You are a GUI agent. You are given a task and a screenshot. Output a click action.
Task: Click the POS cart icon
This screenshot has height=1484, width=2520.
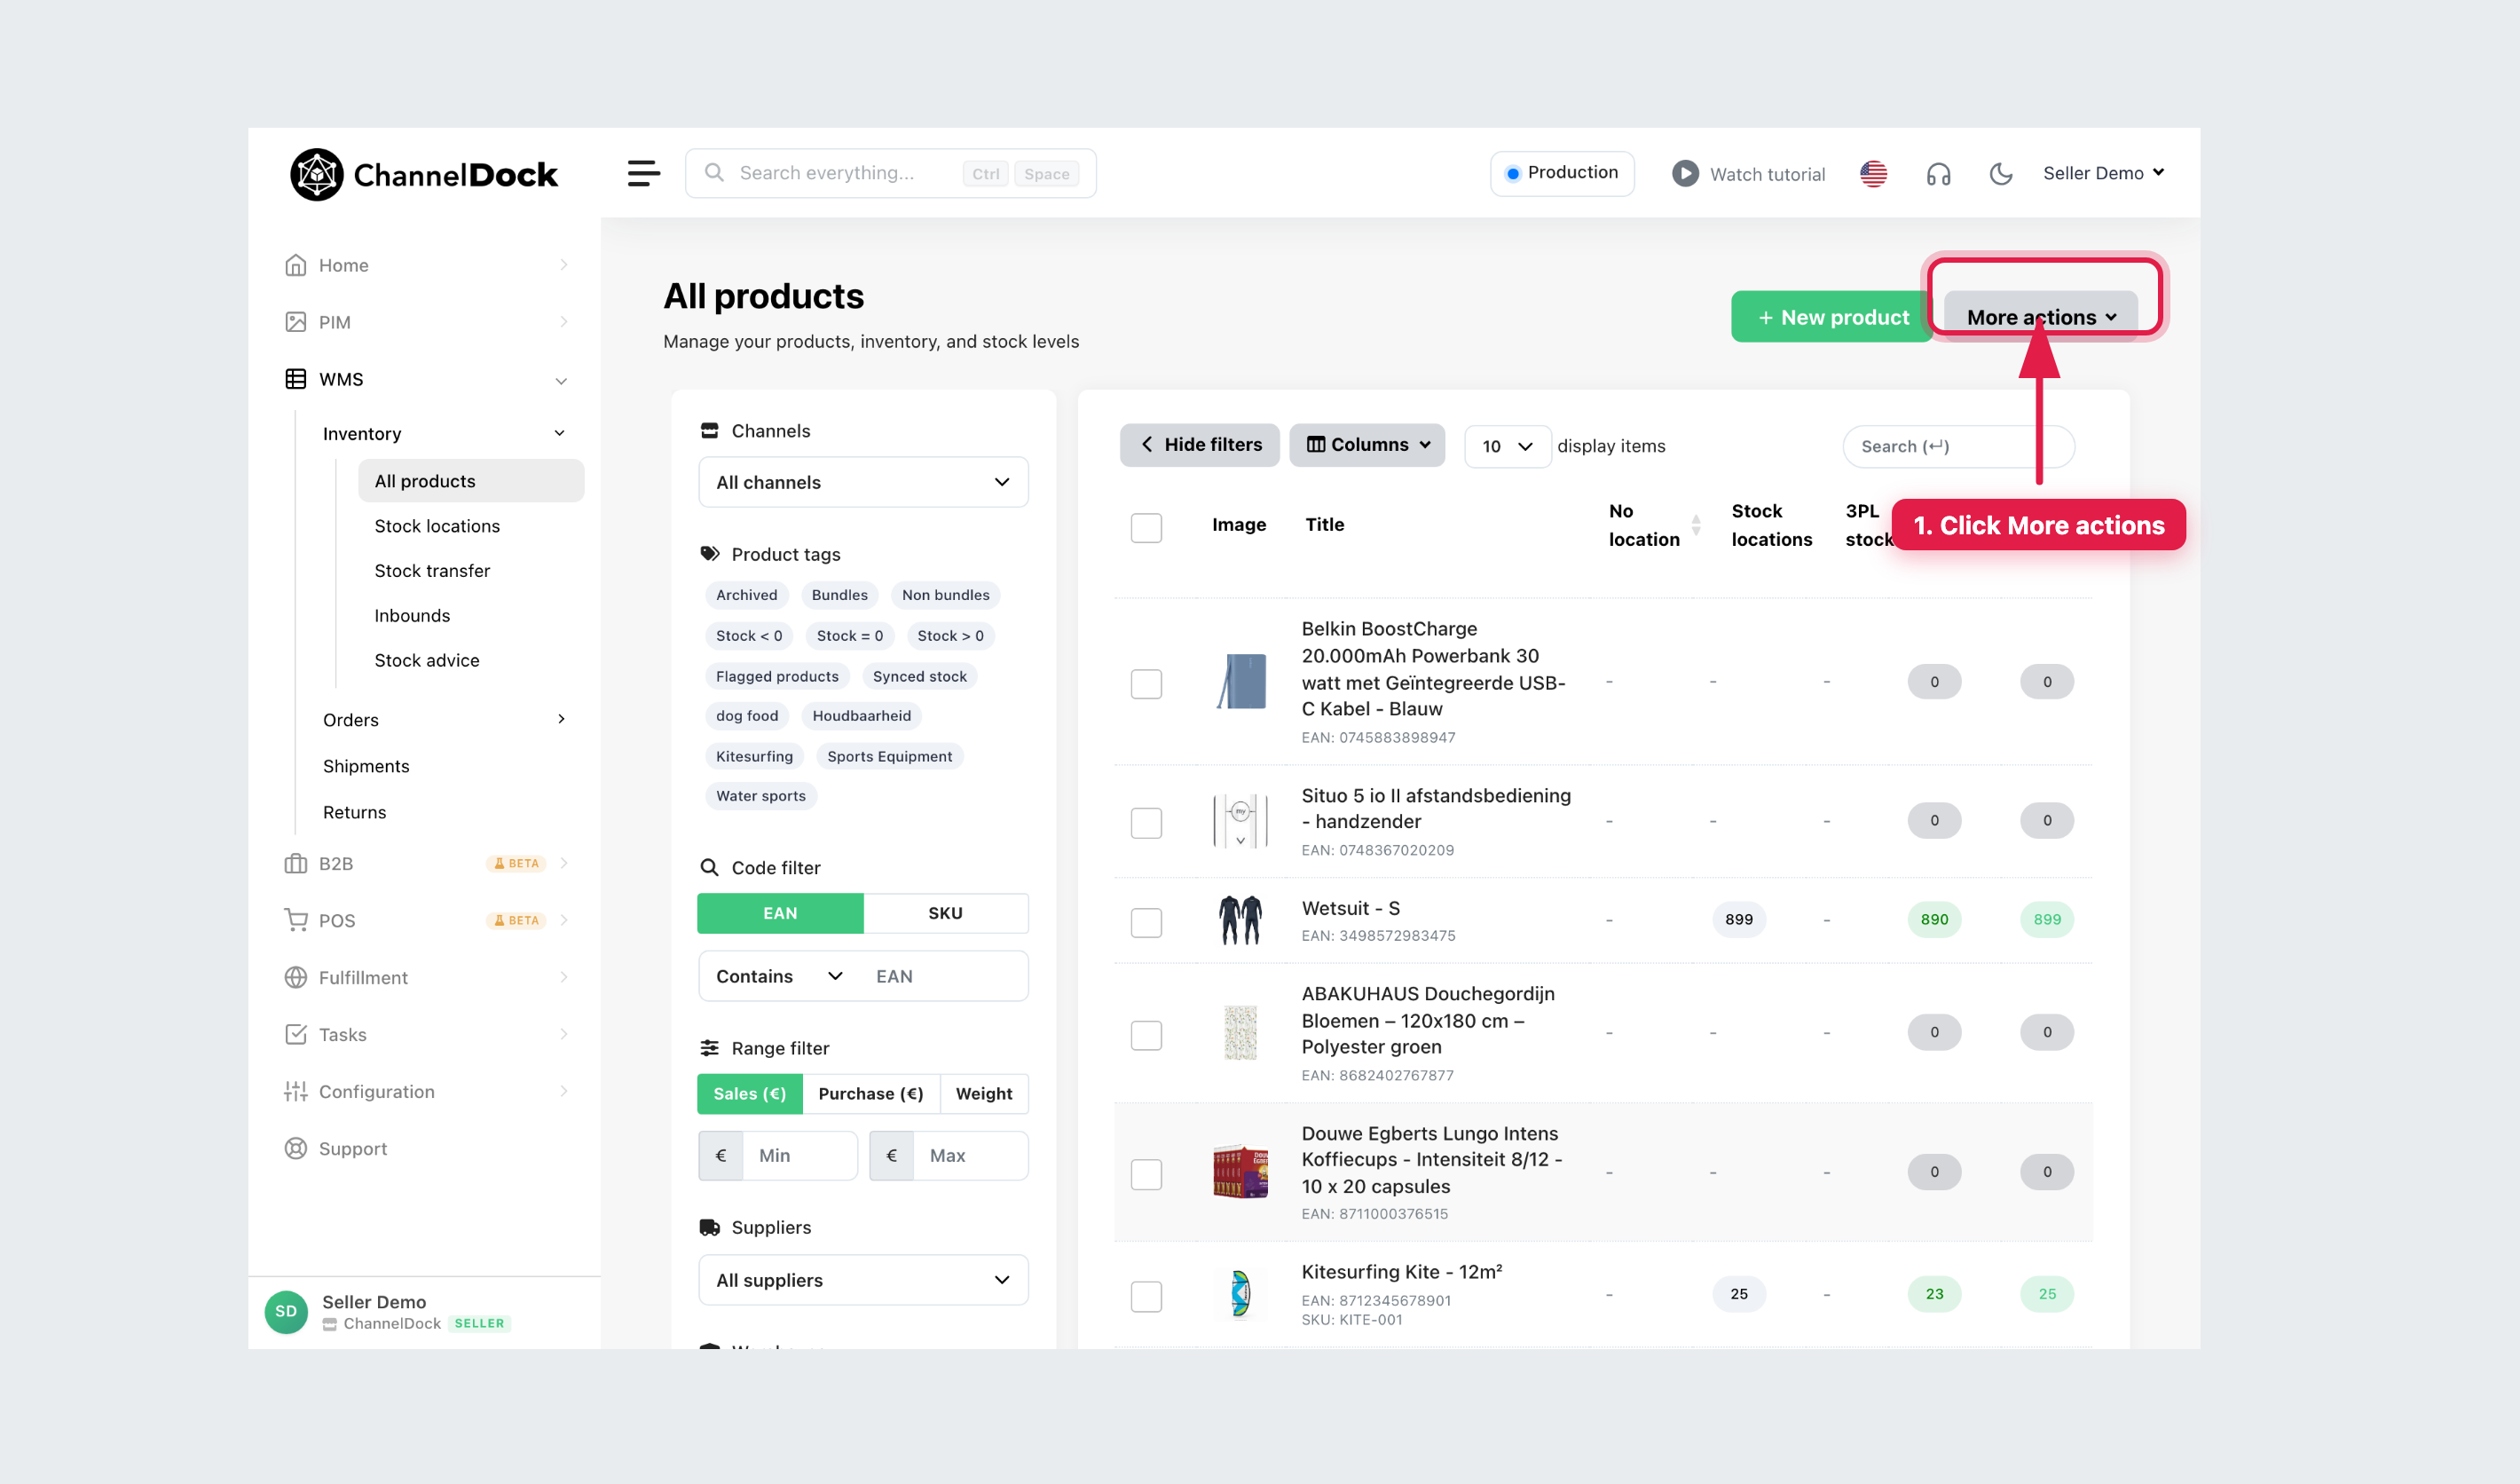click(x=296, y=920)
